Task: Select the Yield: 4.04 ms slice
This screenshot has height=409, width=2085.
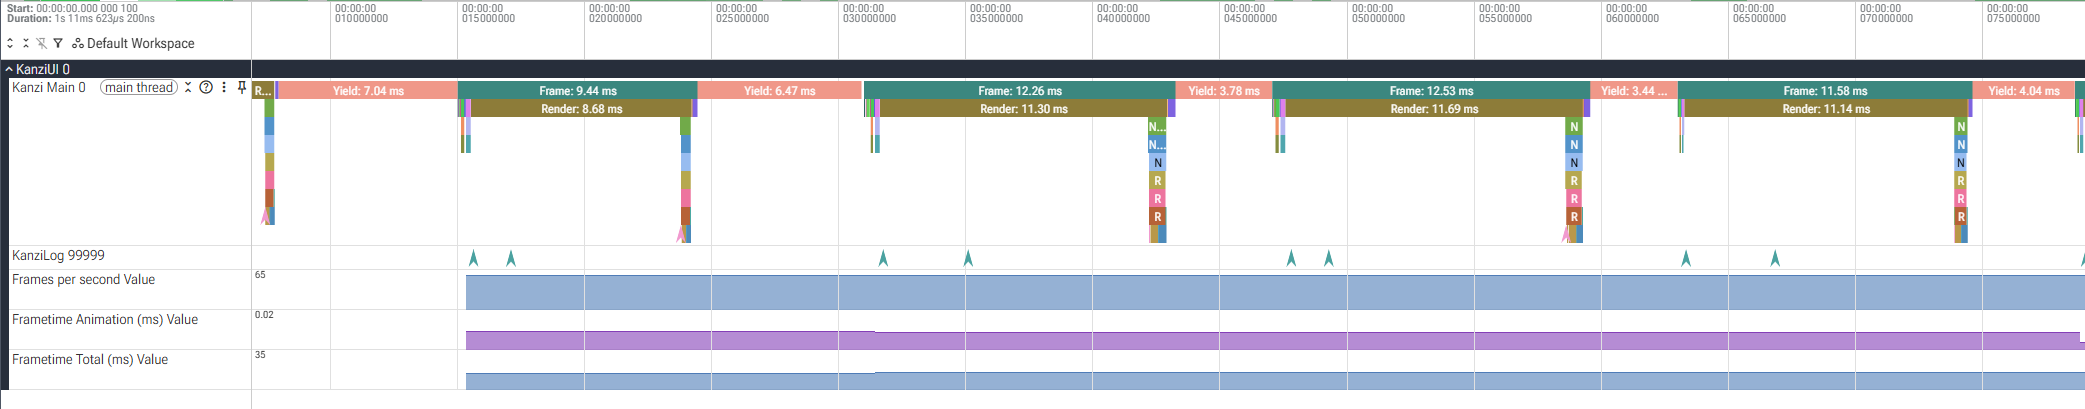Action: 2023,90
